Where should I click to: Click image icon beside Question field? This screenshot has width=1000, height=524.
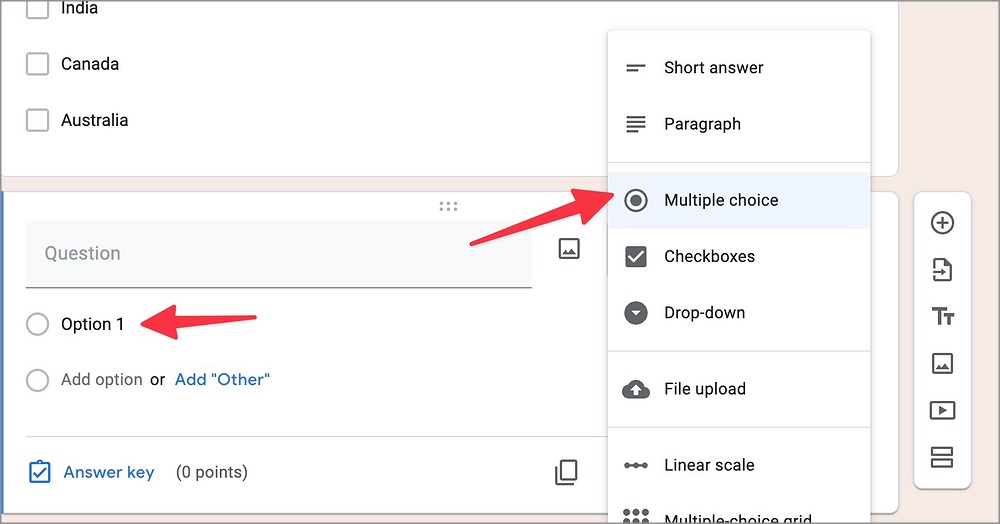click(569, 249)
